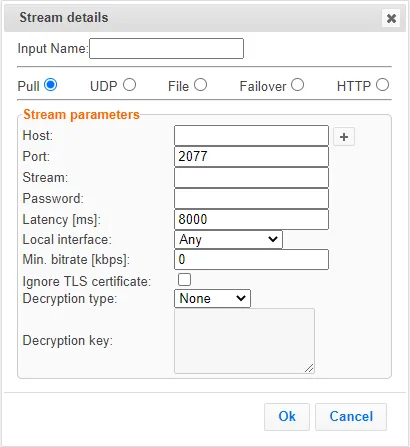This screenshot has width=410, height=447.
Task: Select the UDP radio button
Action: coord(129,85)
